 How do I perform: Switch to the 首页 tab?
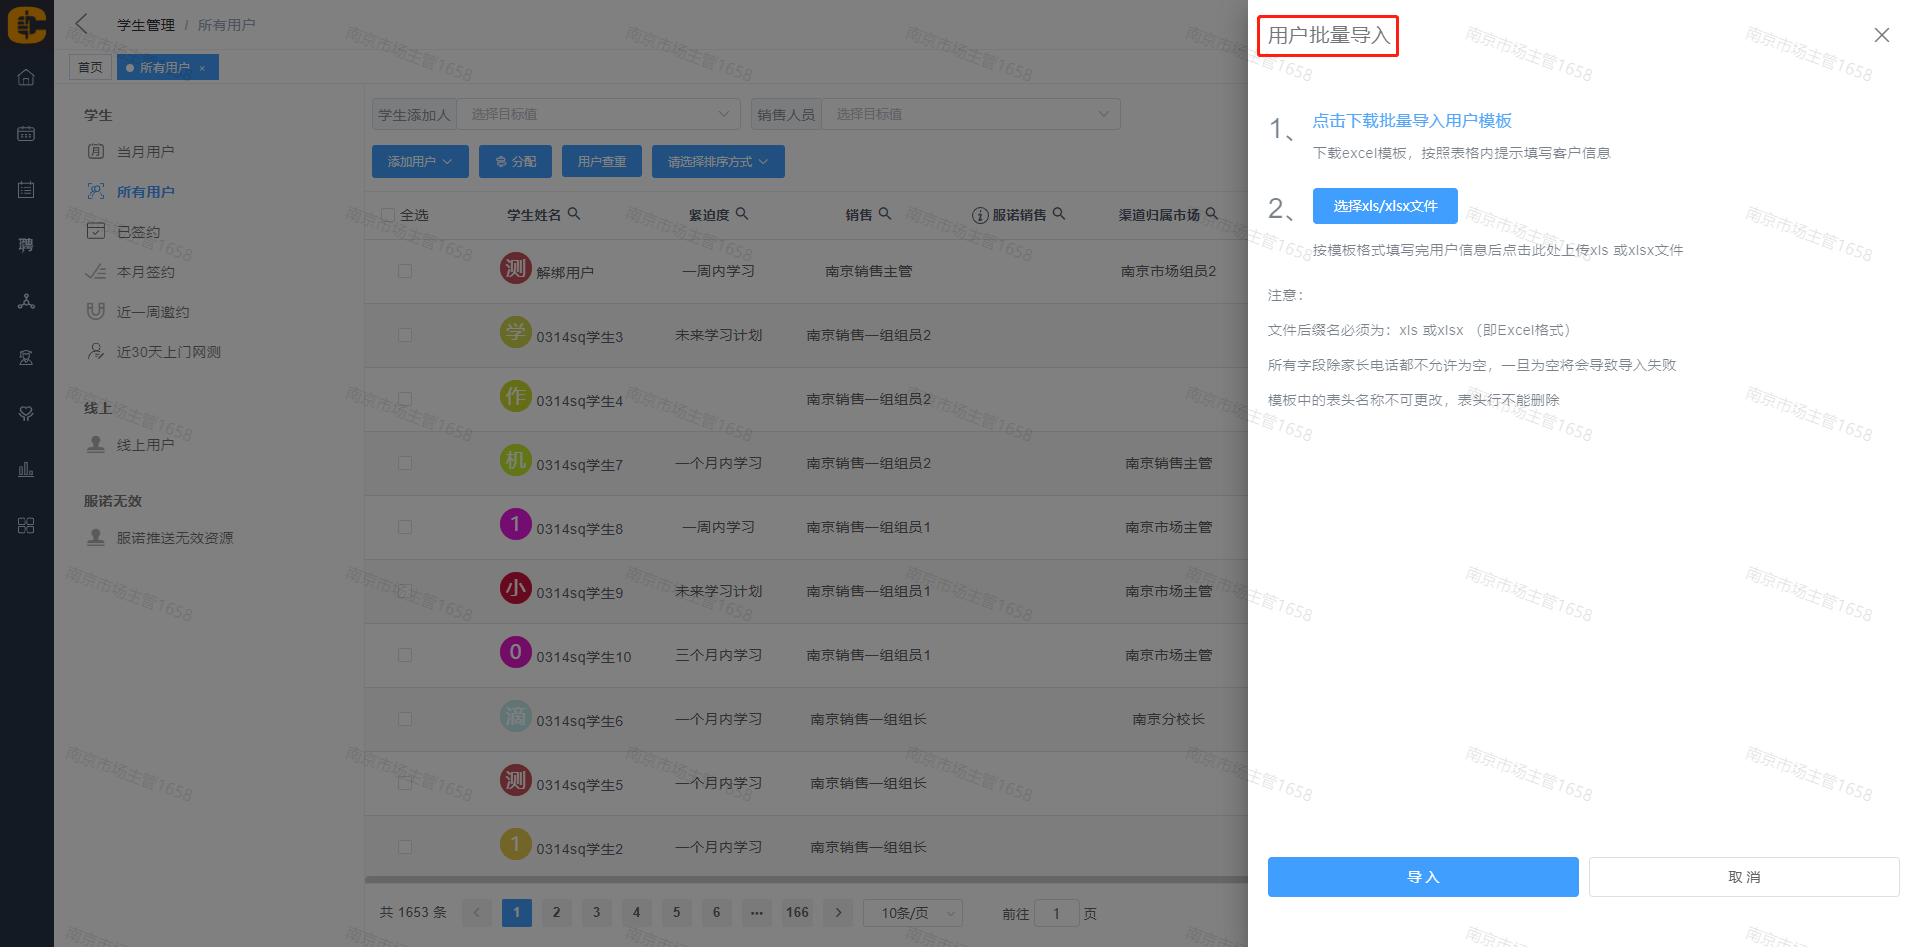[90, 67]
